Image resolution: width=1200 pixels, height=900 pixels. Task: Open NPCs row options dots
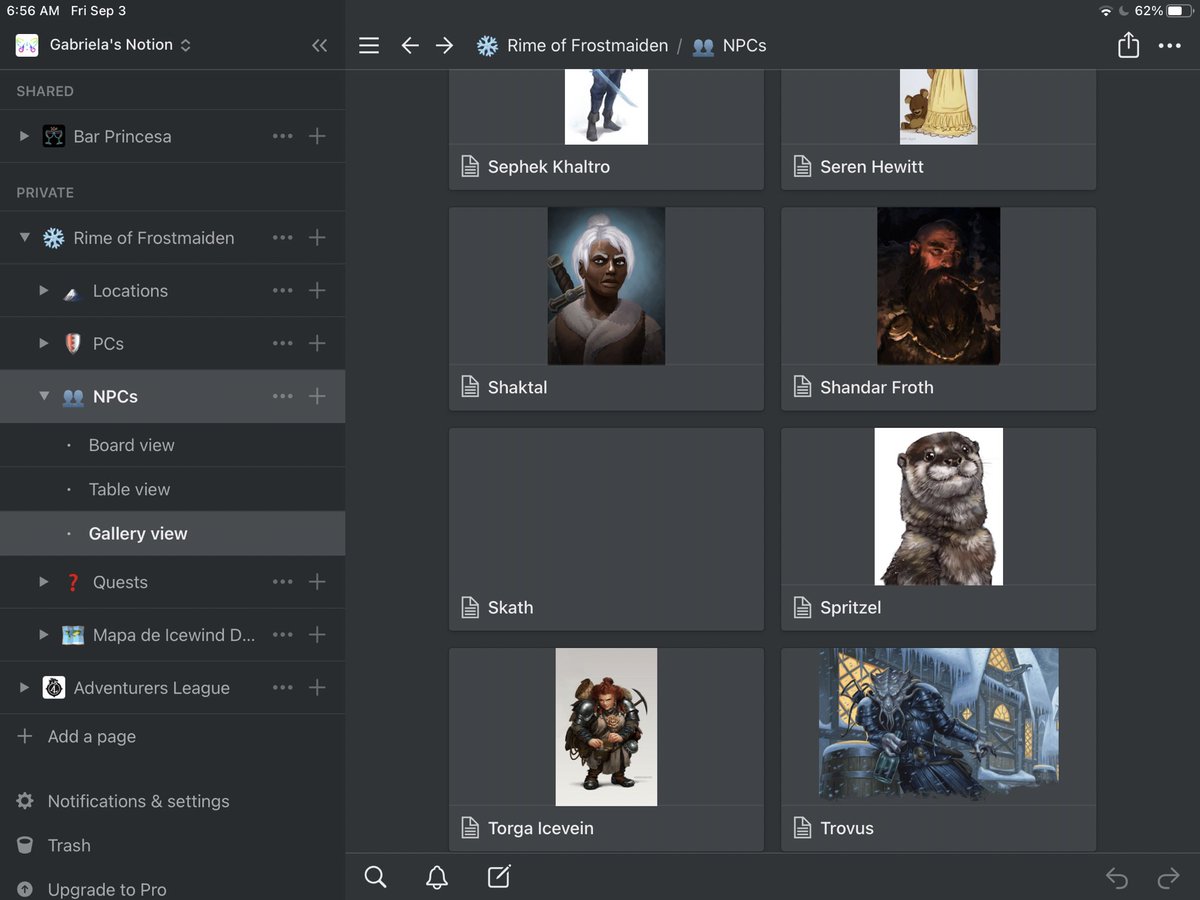tap(283, 397)
